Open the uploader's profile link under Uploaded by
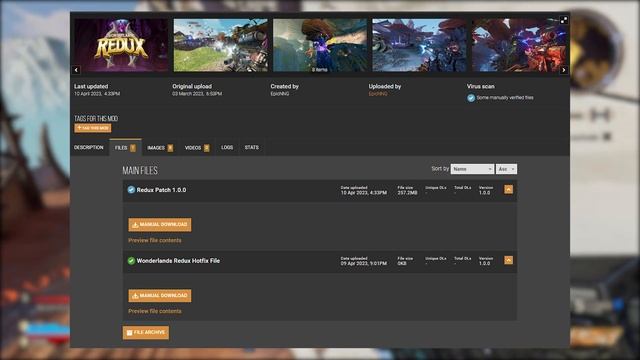This screenshot has width=640, height=360. (378, 94)
